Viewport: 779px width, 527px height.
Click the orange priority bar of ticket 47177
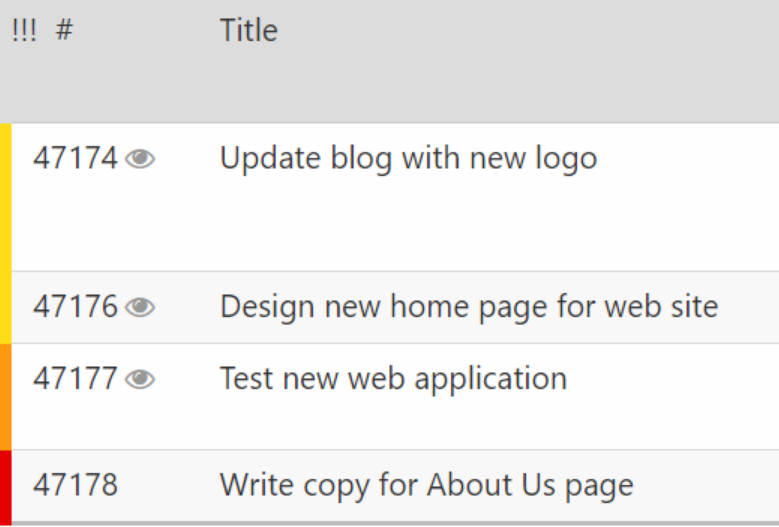point(5,397)
